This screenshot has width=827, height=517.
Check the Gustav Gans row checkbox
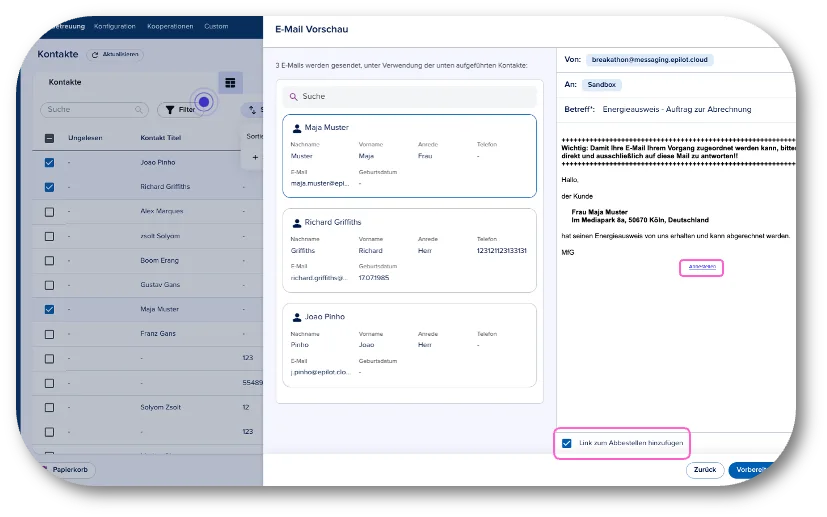tap(50, 285)
